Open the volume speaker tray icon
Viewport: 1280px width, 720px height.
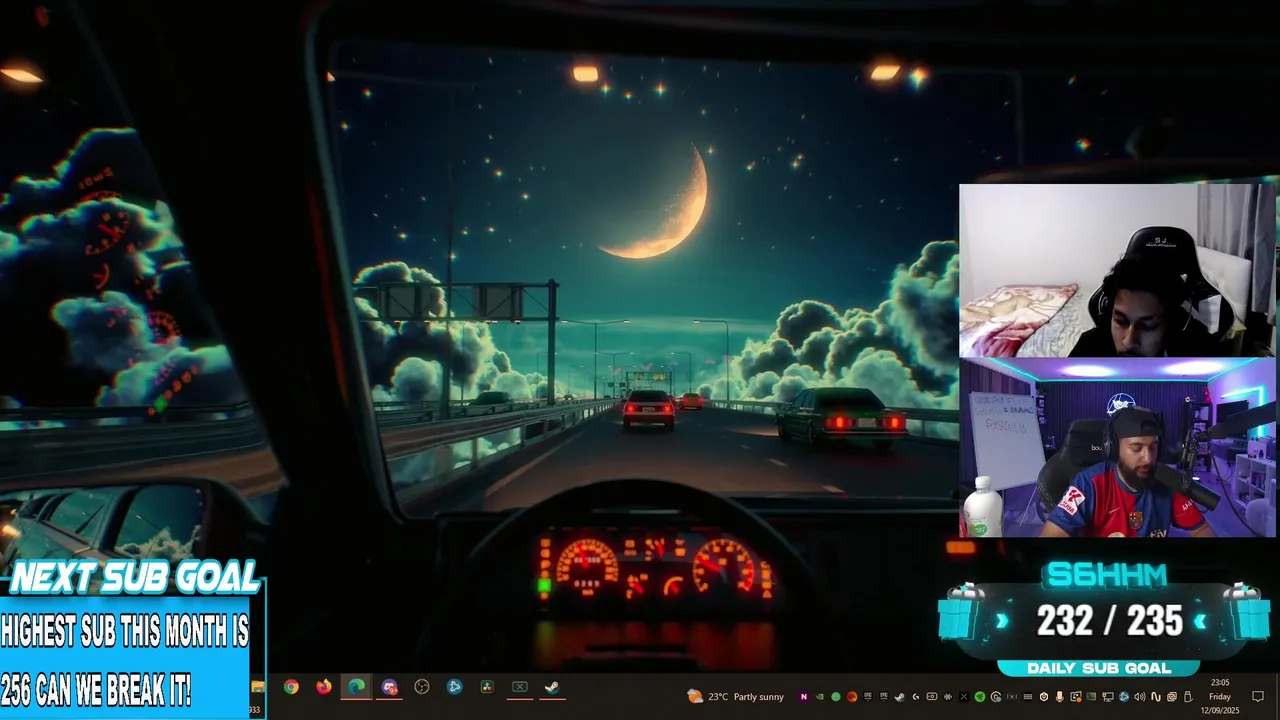[1140, 697]
